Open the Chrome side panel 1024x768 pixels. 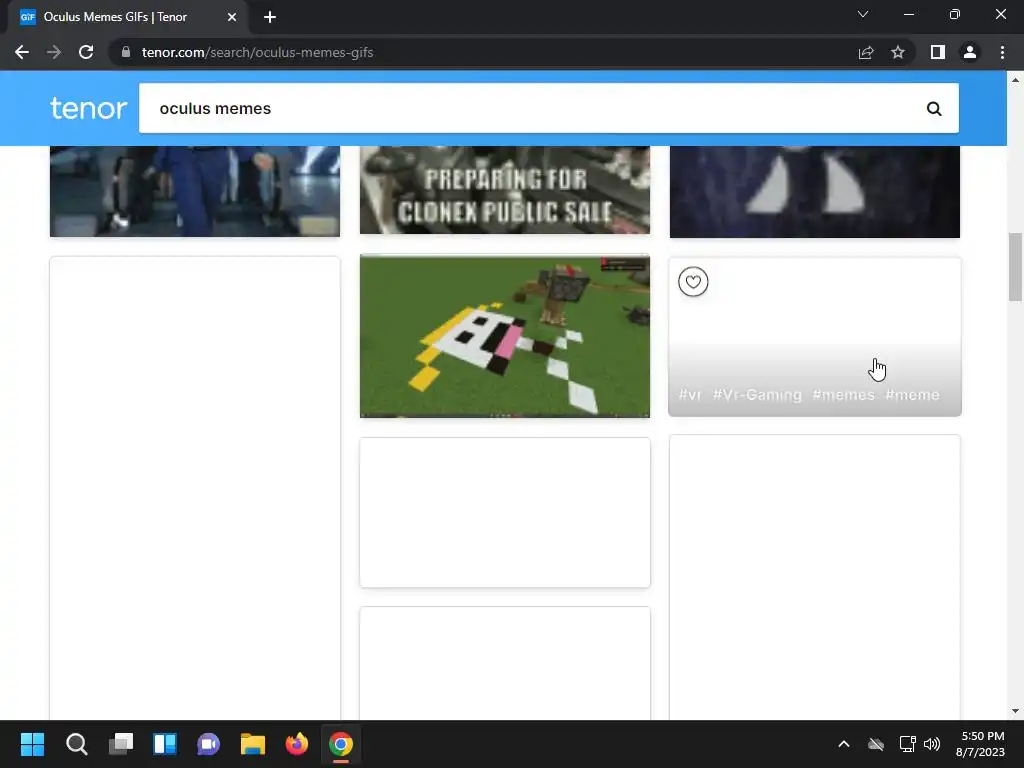tap(938, 52)
